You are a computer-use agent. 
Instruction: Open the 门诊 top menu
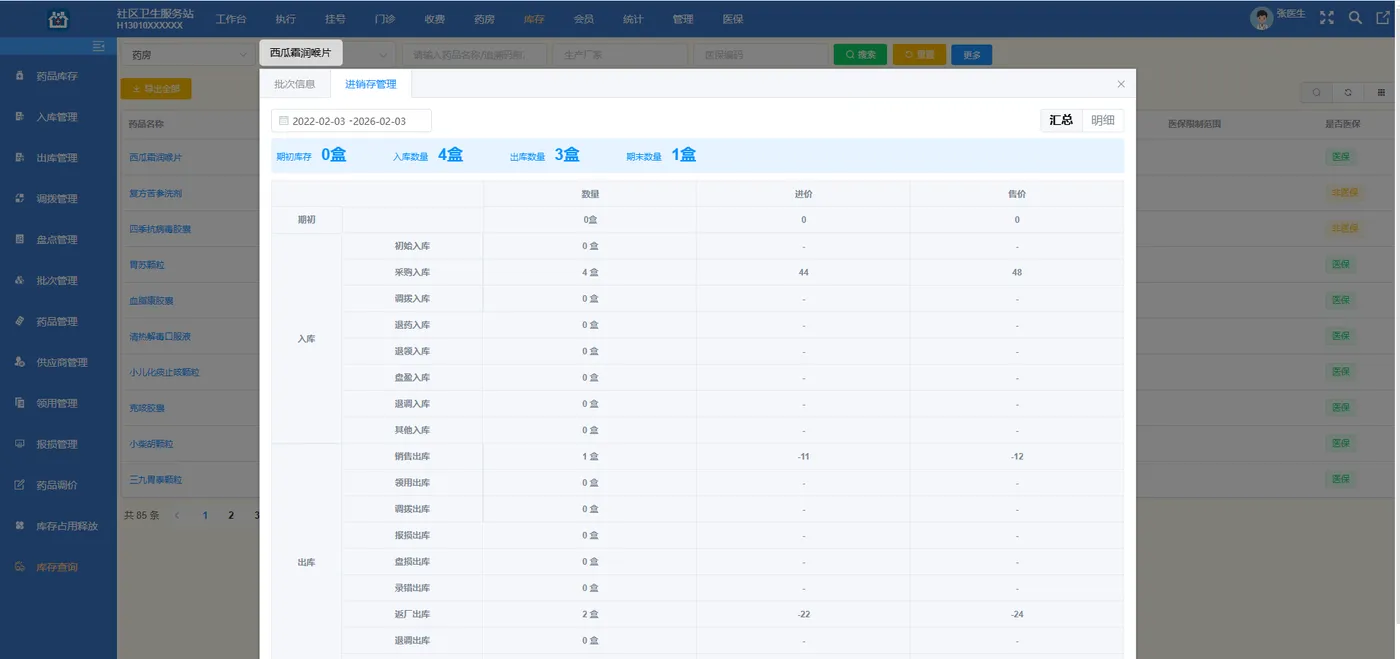(385, 19)
